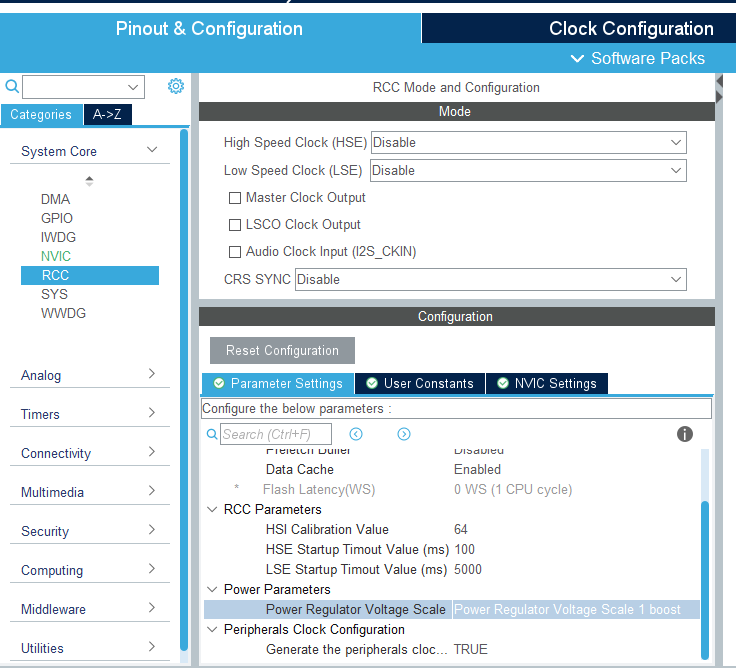Collapse the side panel using edge arrows
This screenshot has height=671, width=736.
719,89
